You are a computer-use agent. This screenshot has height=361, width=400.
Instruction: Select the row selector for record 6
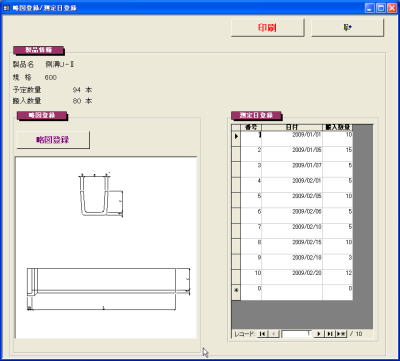pos(236,215)
